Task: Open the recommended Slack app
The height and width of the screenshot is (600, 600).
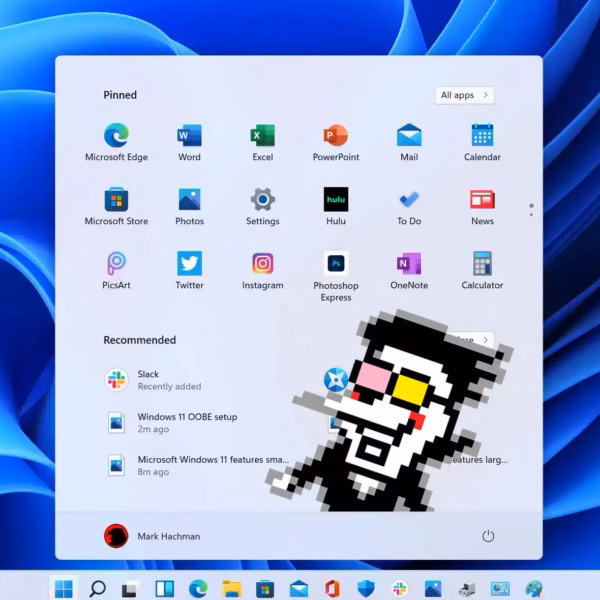Action: coord(153,380)
